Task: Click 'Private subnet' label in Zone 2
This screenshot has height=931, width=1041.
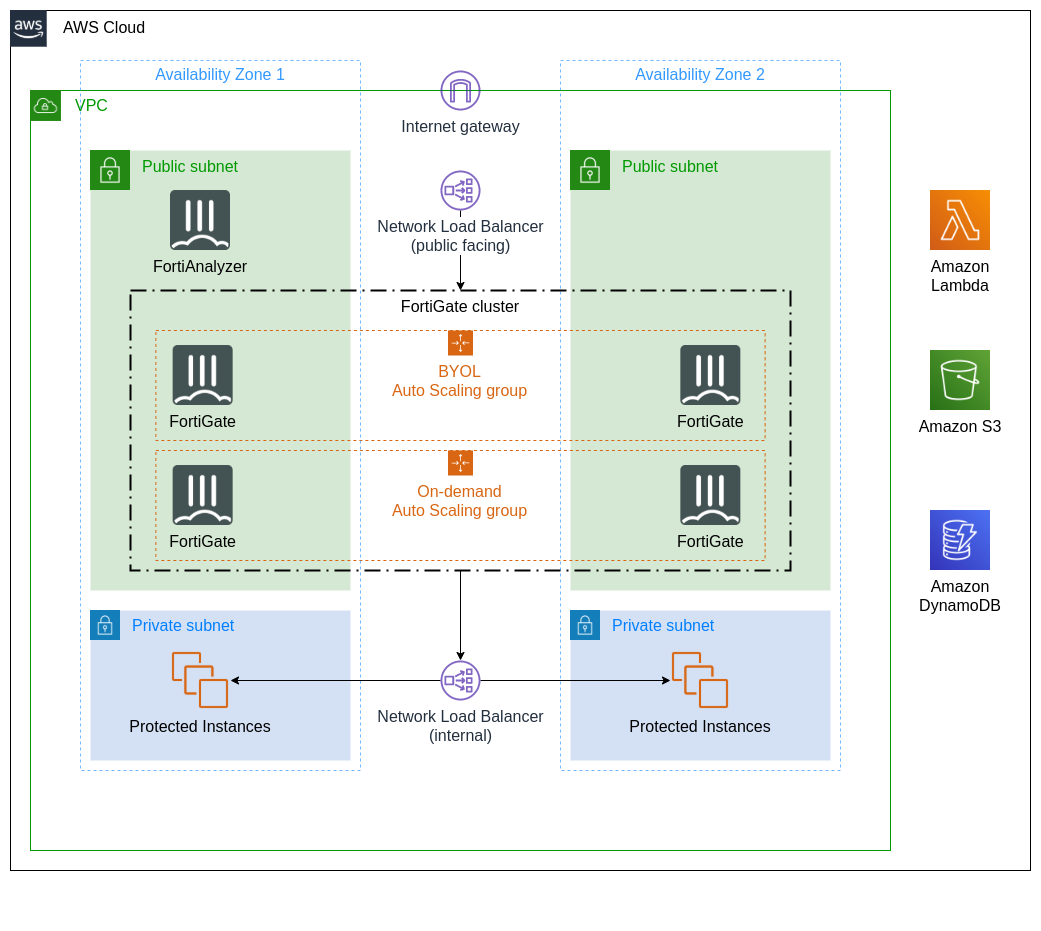Action: point(663,626)
